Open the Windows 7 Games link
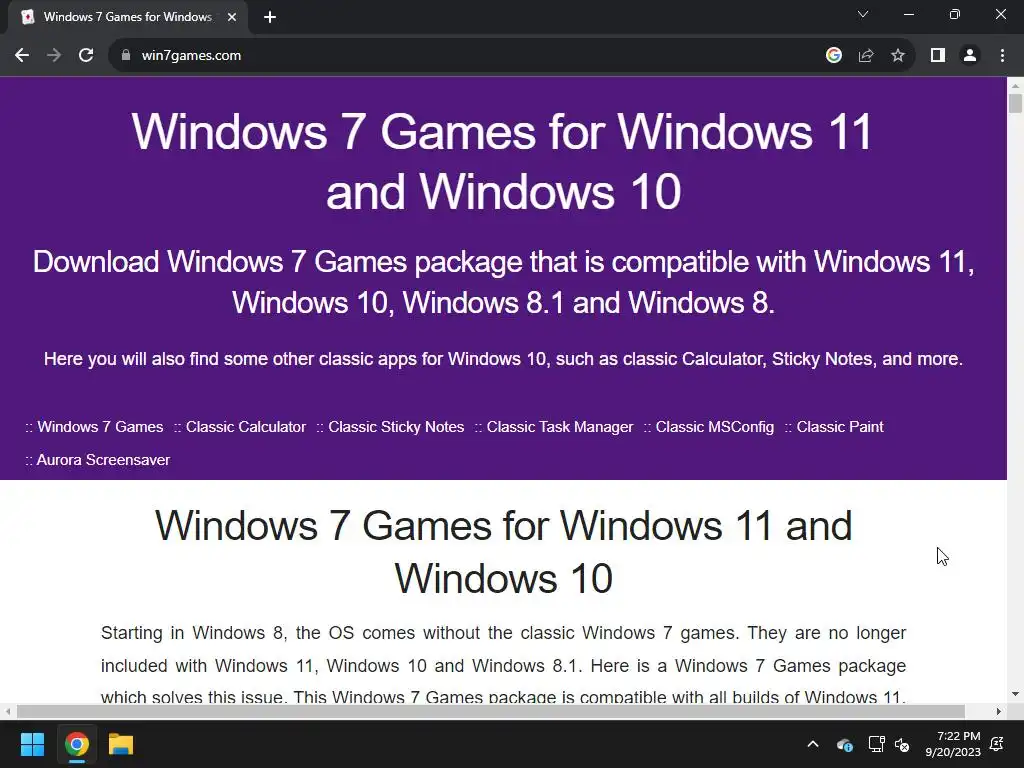This screenshot has height=768, width=1024. pyautogui.click(x=100, y=427)
